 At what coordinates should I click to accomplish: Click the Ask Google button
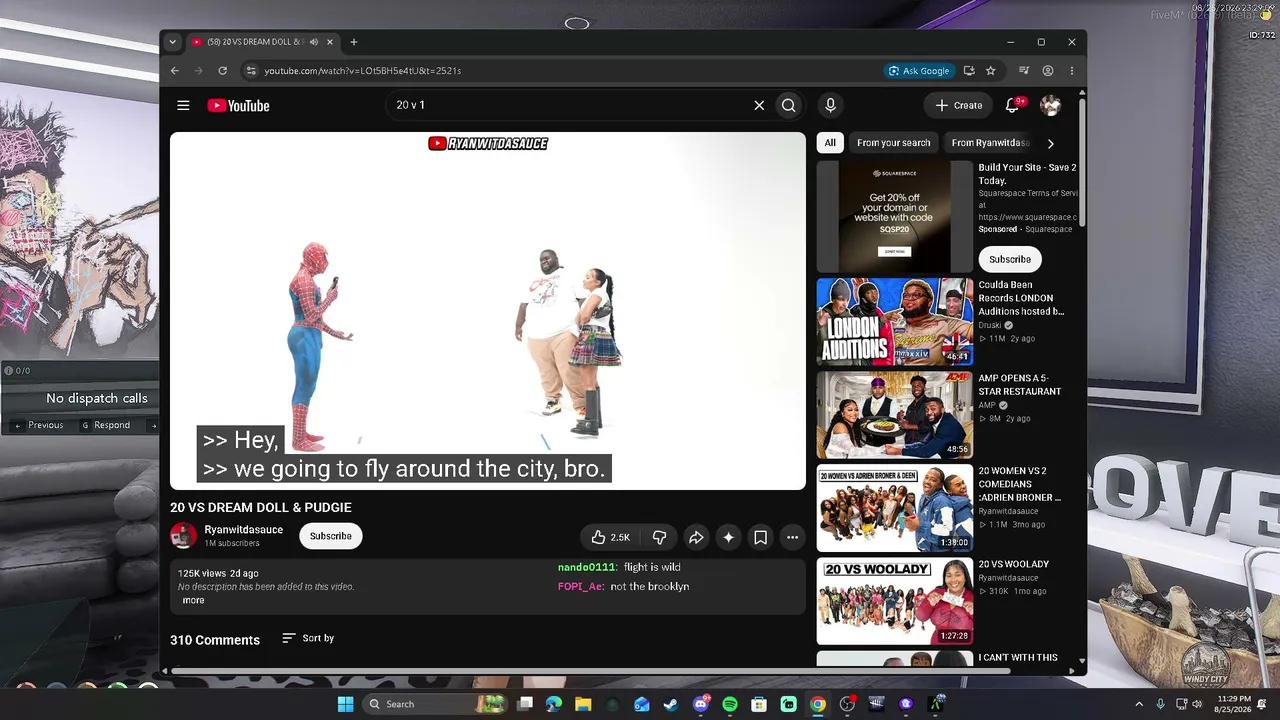[x=919, y=71]
